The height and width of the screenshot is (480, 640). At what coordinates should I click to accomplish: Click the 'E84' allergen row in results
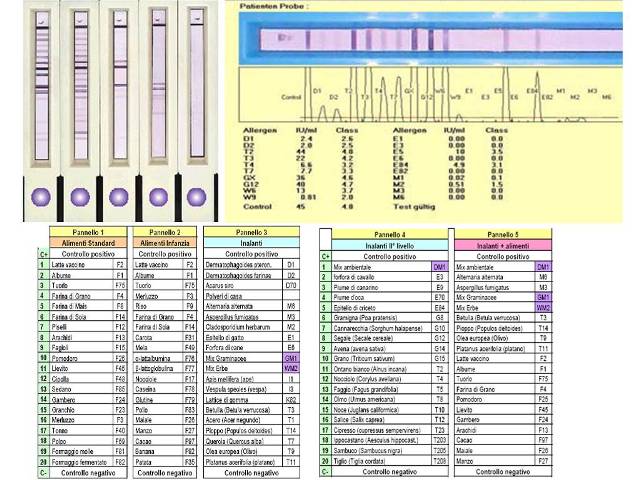coord(448,164)
